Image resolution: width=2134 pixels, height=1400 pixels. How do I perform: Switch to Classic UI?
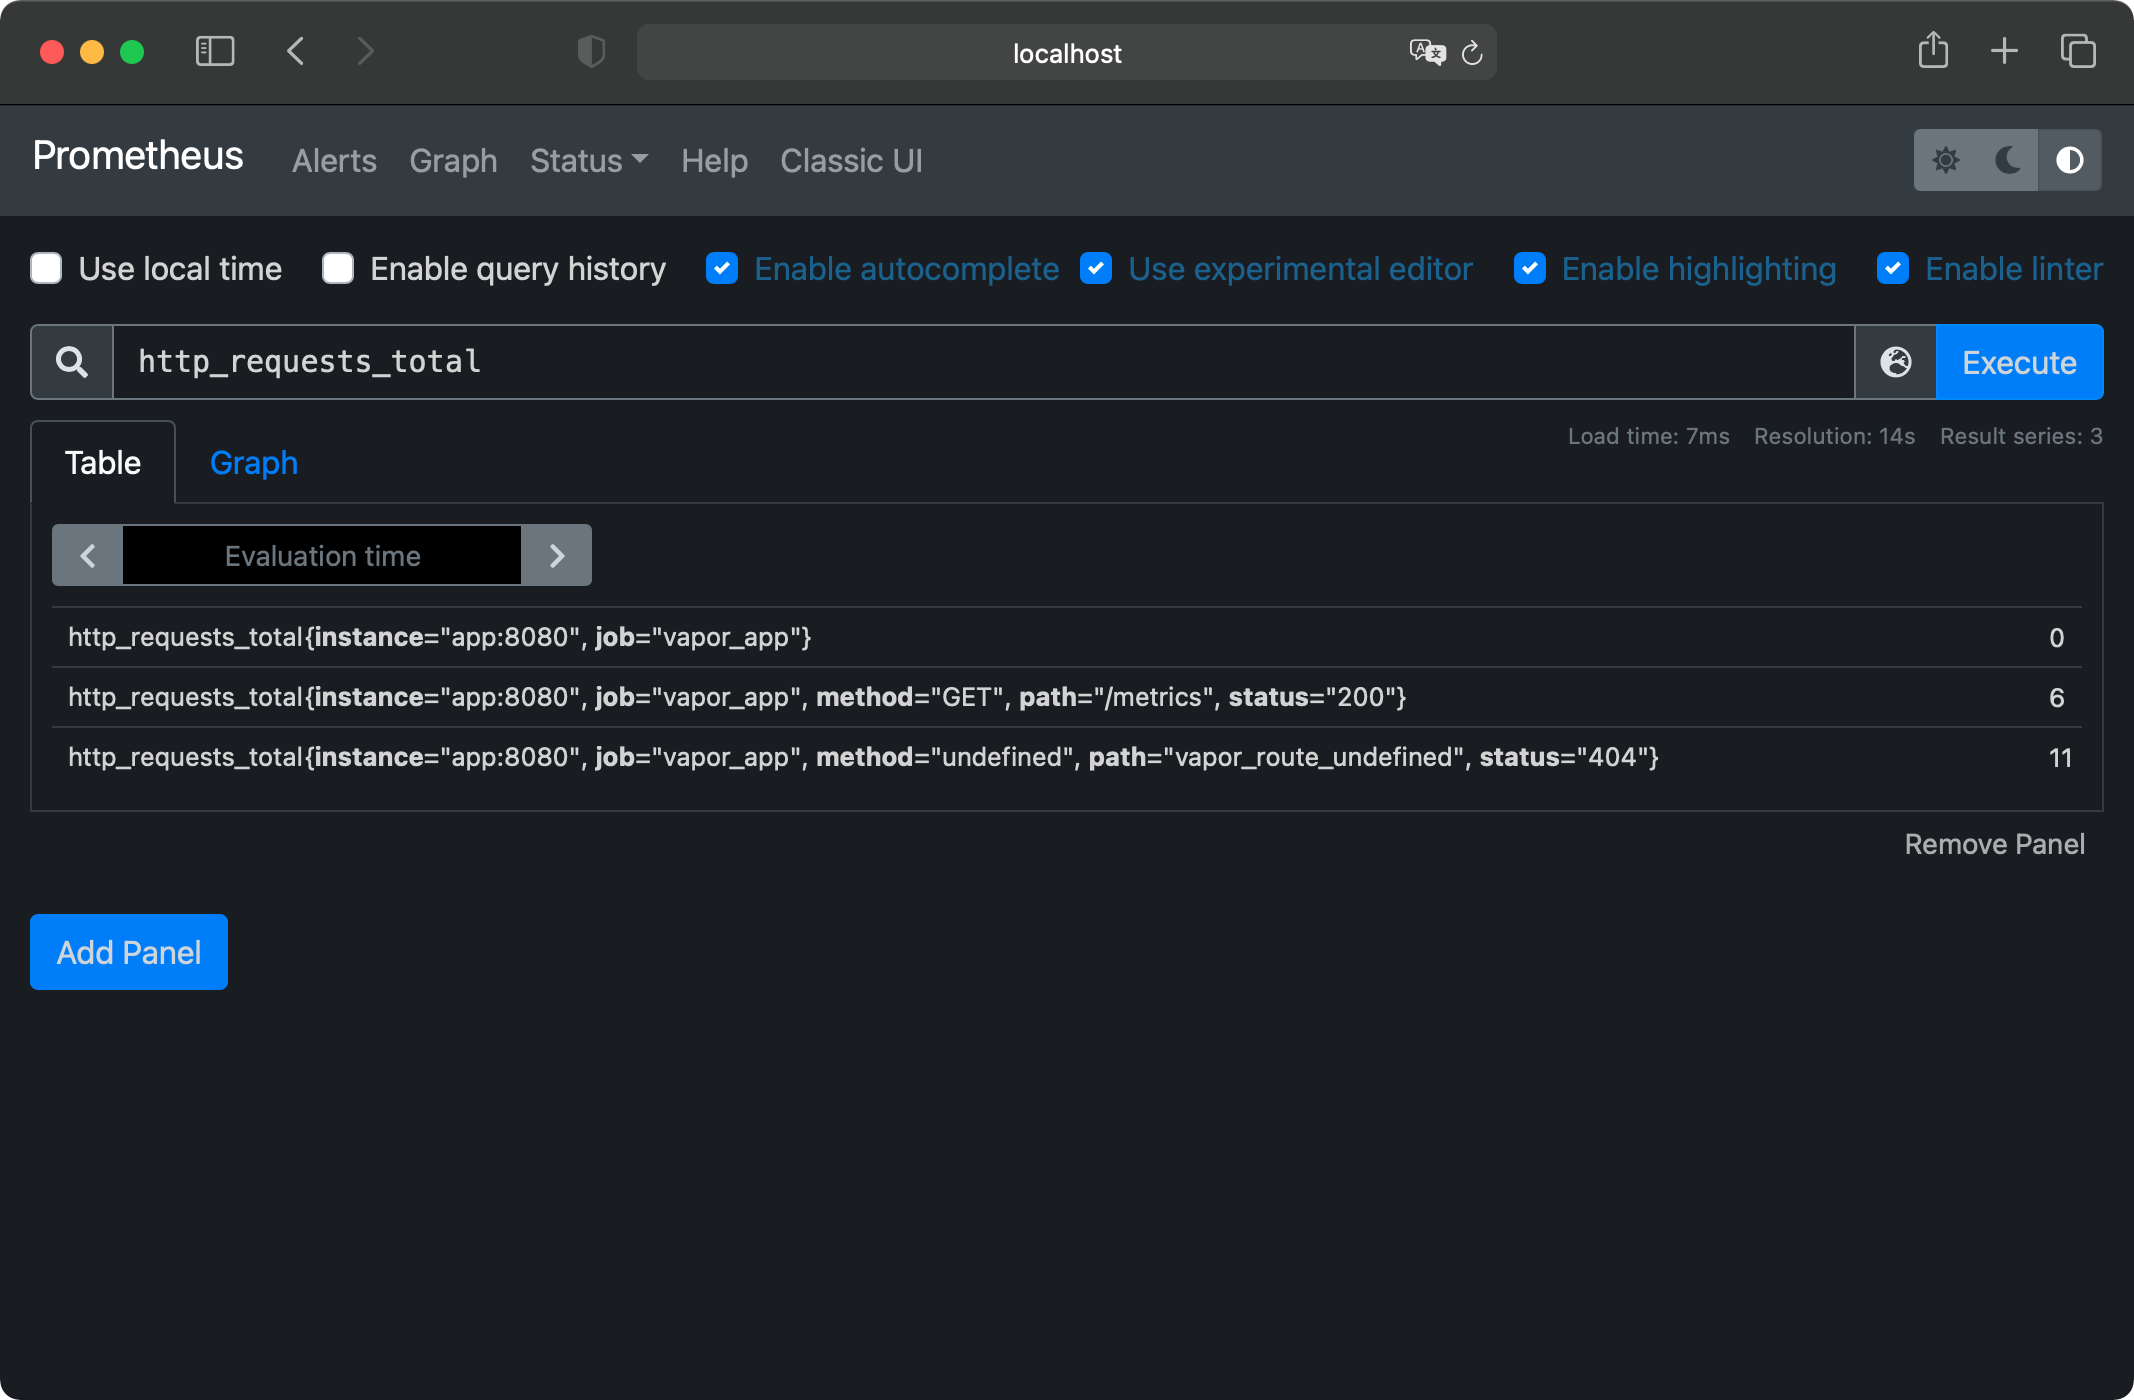(851, 160)
